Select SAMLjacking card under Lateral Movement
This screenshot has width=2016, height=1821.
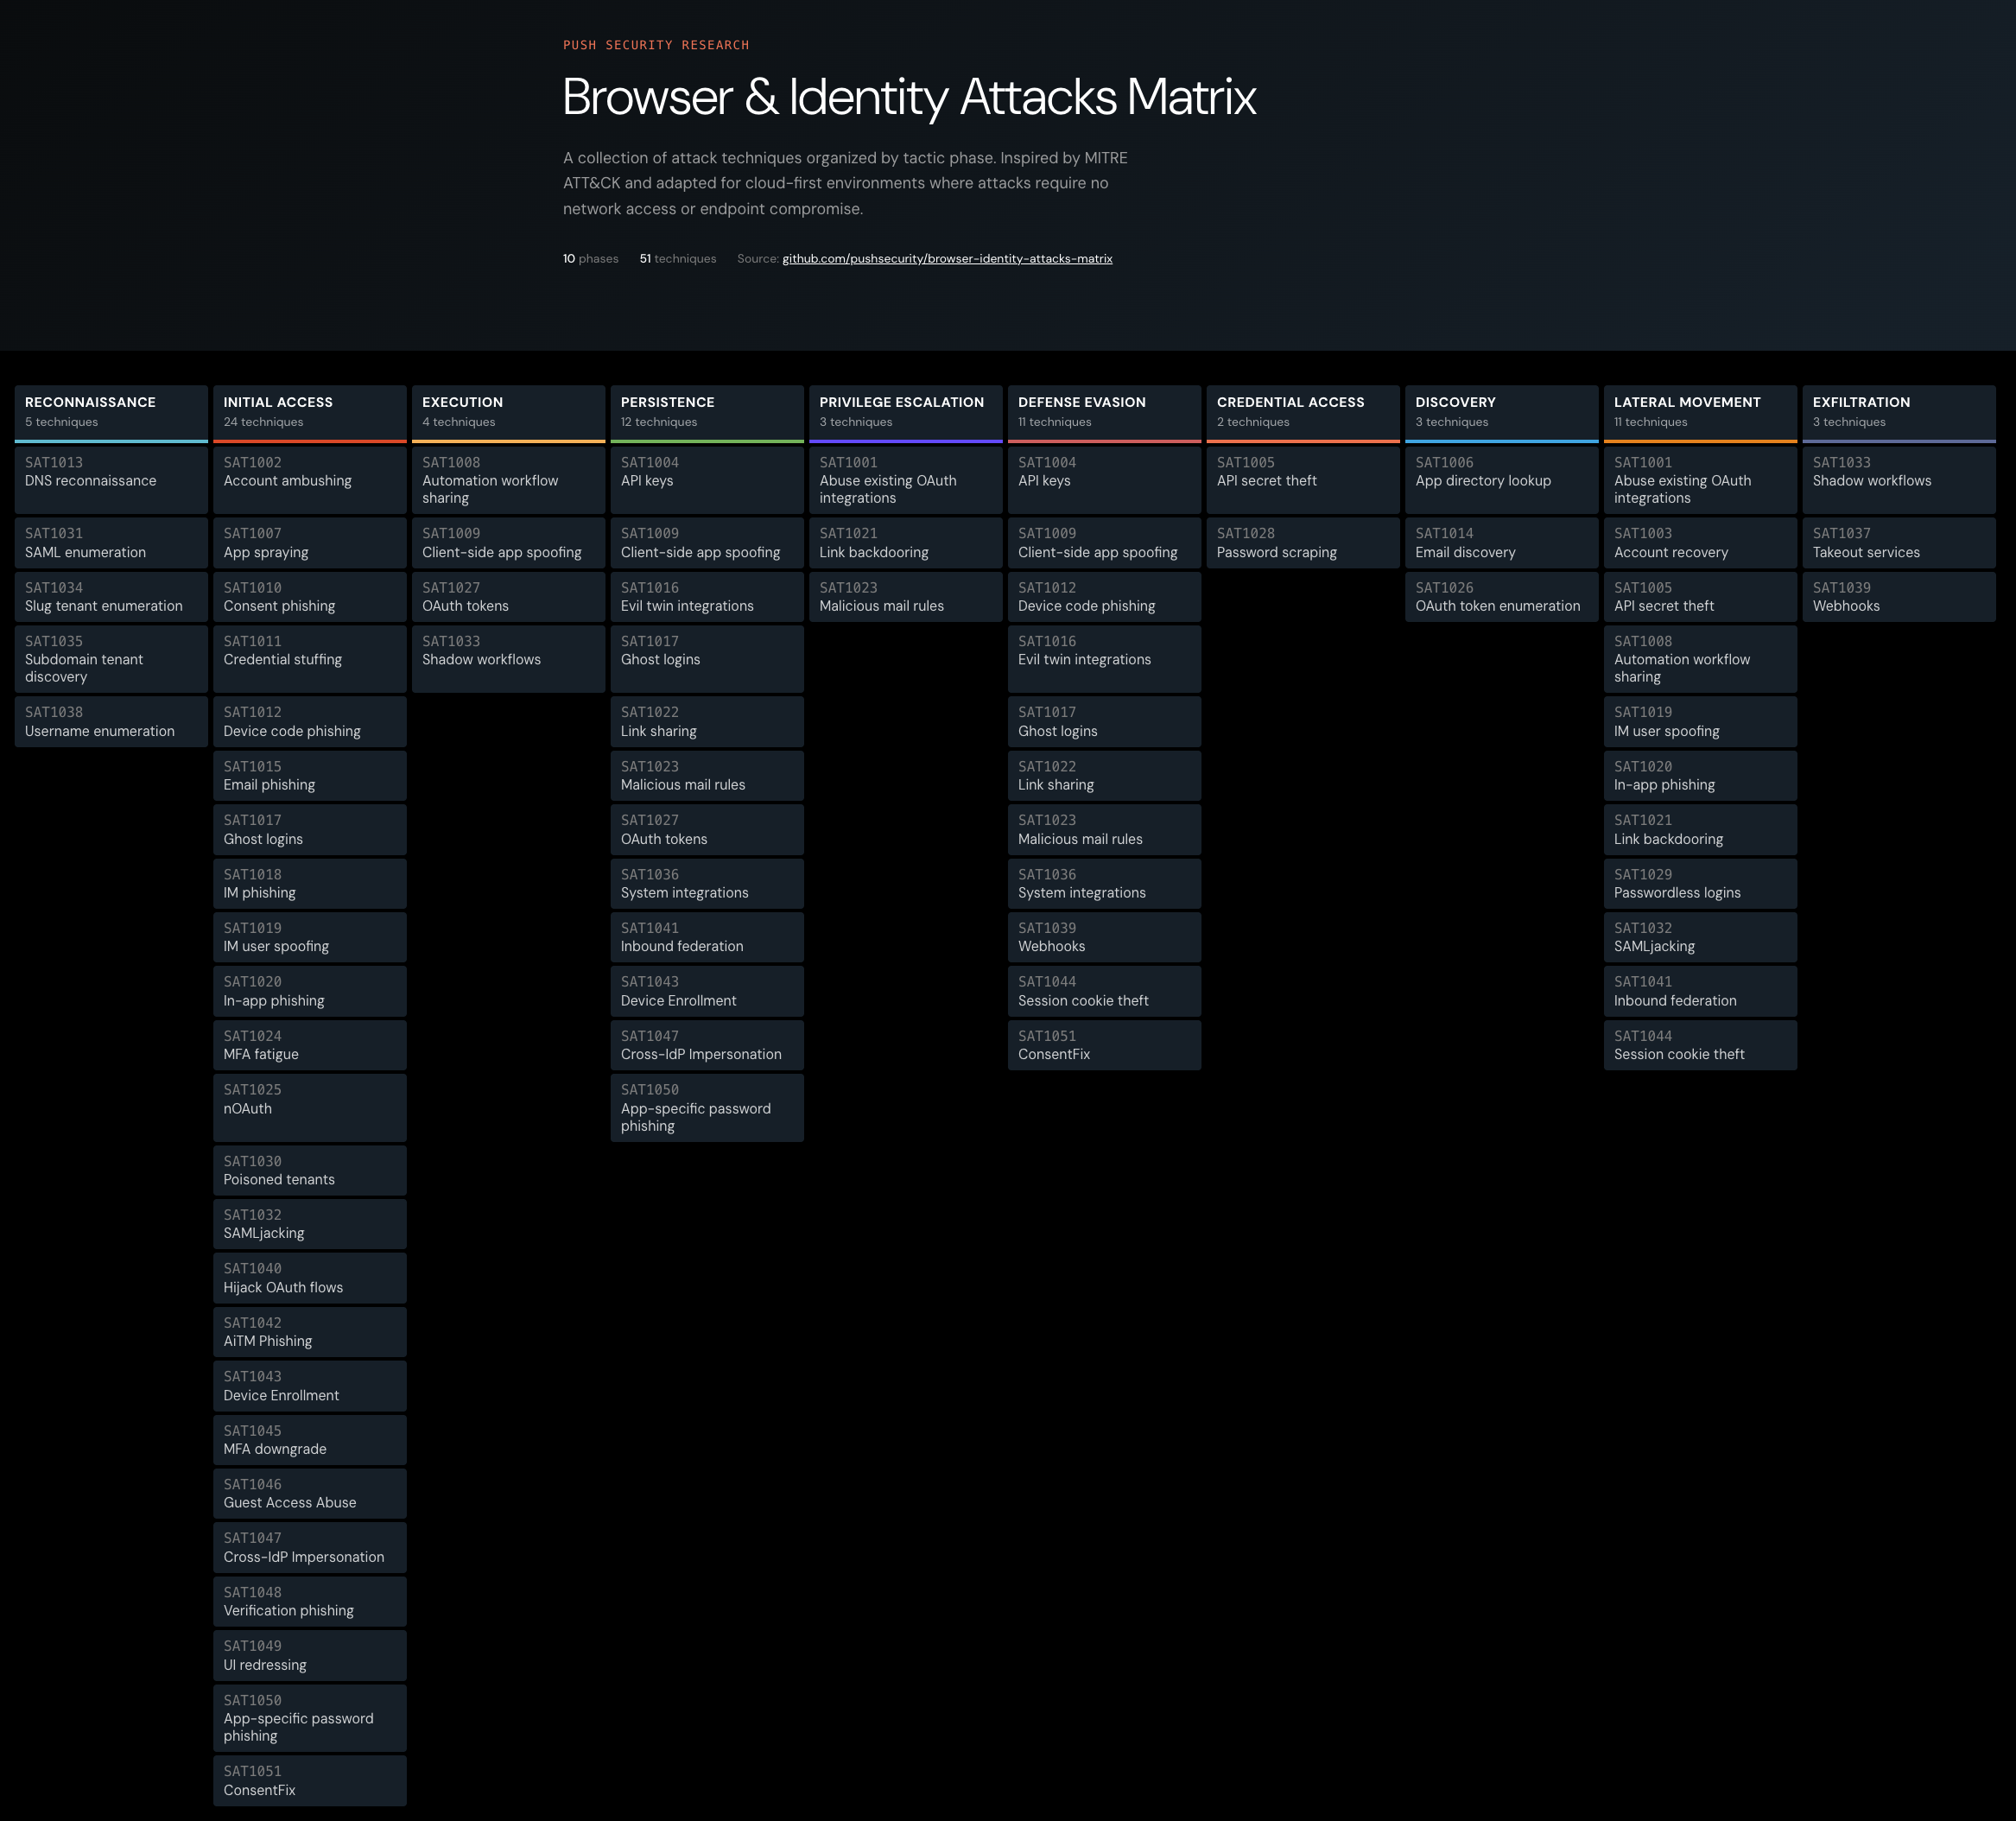pyautogui.click(x=1701, y=937)
